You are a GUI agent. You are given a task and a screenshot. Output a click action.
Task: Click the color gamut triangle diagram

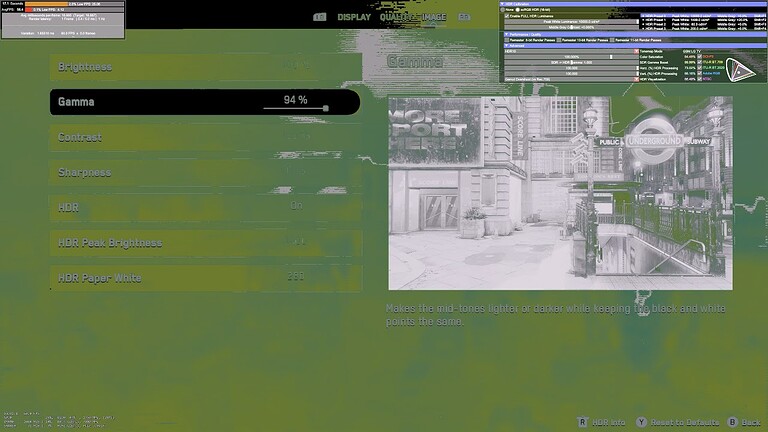click(741, 69)
